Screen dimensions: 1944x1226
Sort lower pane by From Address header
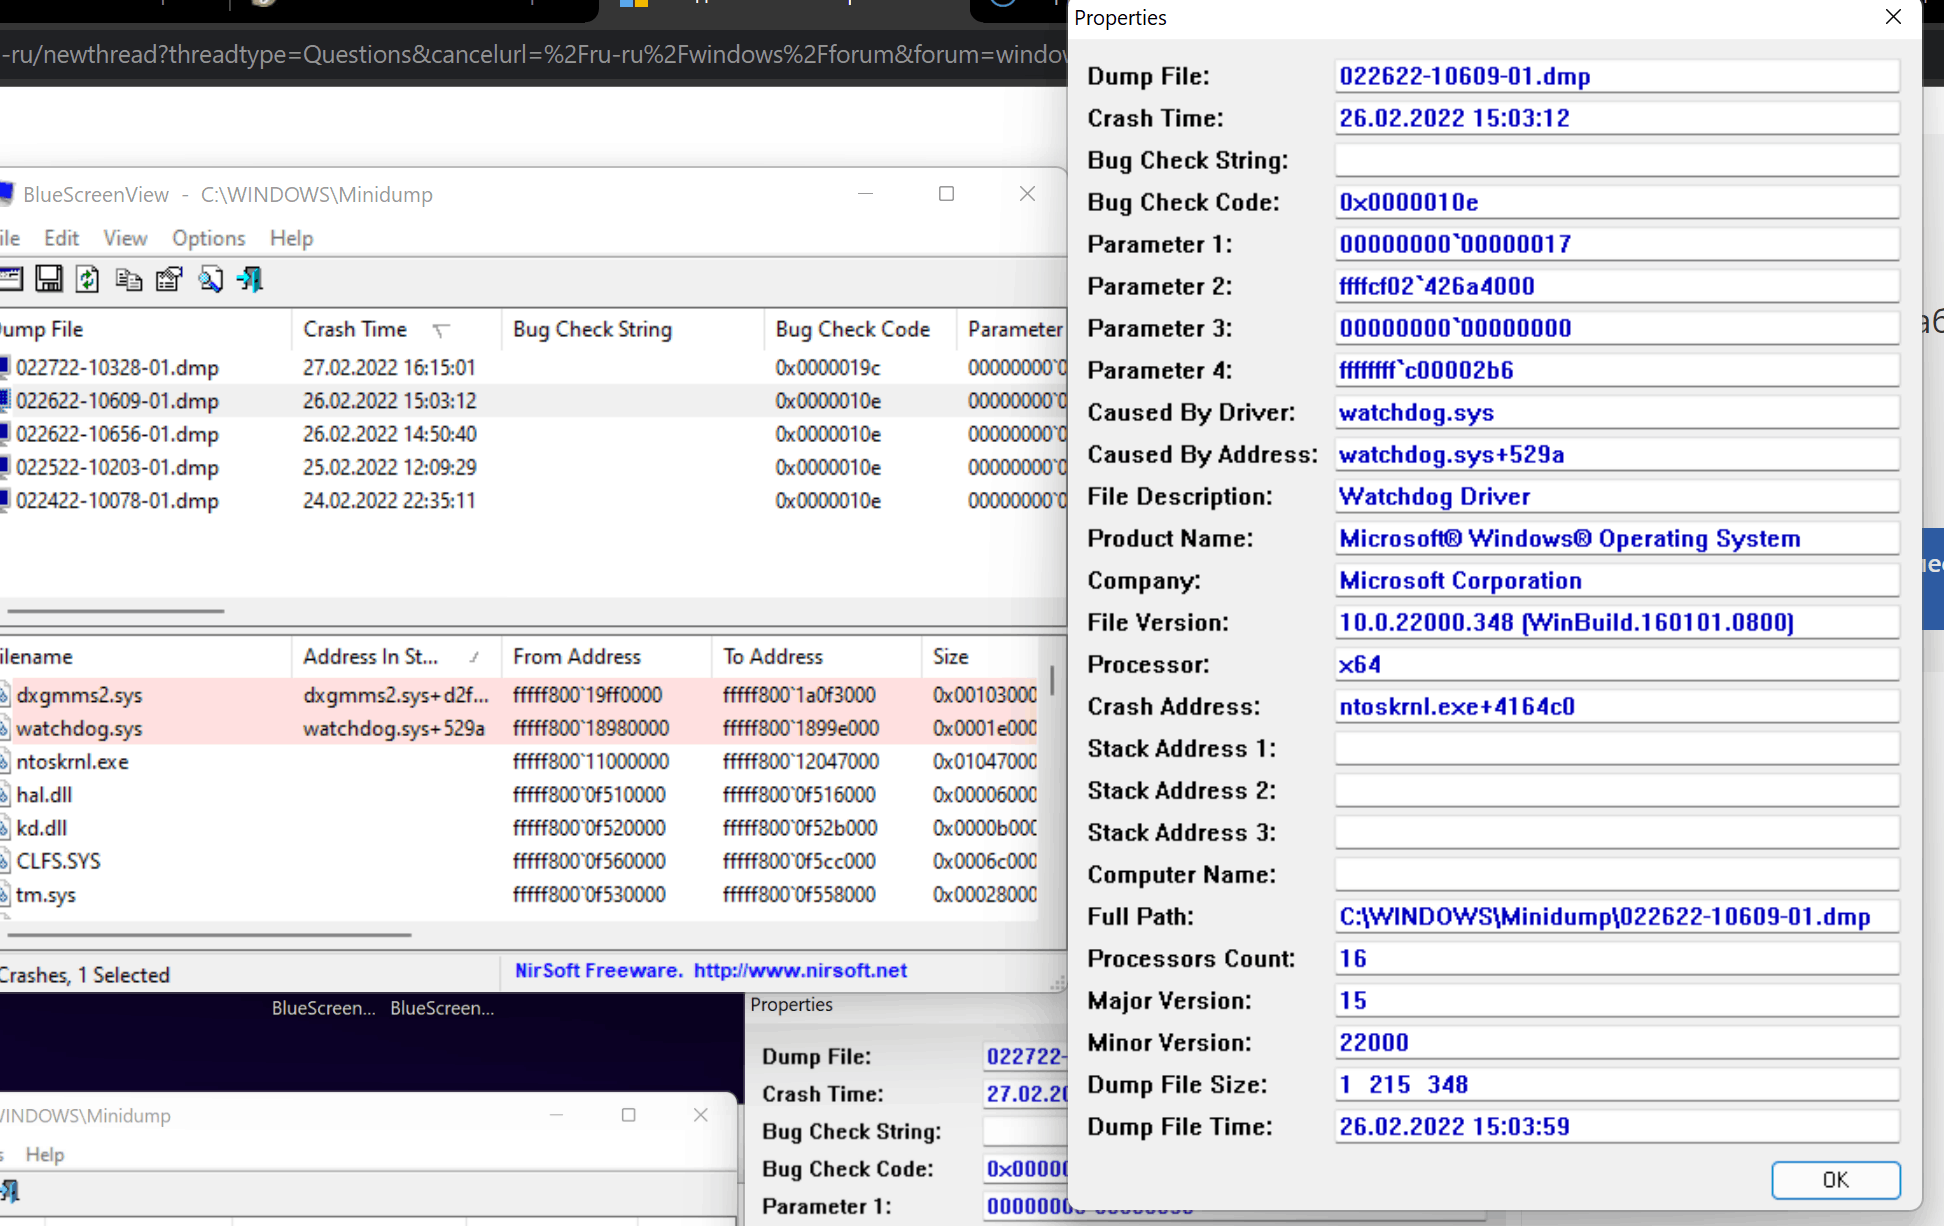[x=606, y=656]
